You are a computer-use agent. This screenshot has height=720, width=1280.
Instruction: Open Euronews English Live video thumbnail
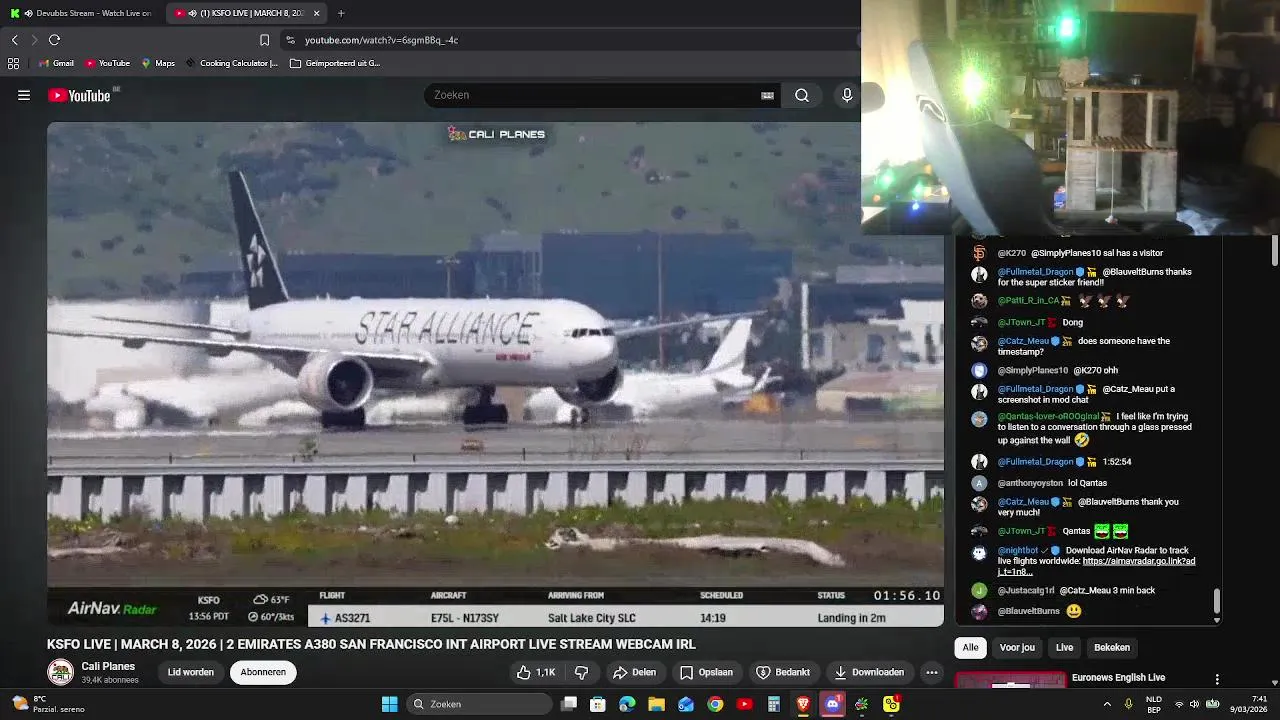pos(1010,680)
